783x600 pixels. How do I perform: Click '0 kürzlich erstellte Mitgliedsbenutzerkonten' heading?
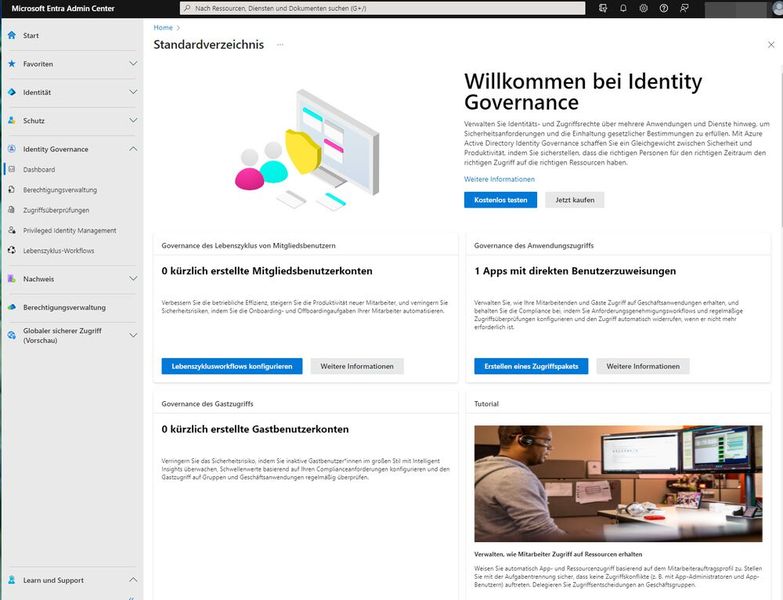coord(267,271)
